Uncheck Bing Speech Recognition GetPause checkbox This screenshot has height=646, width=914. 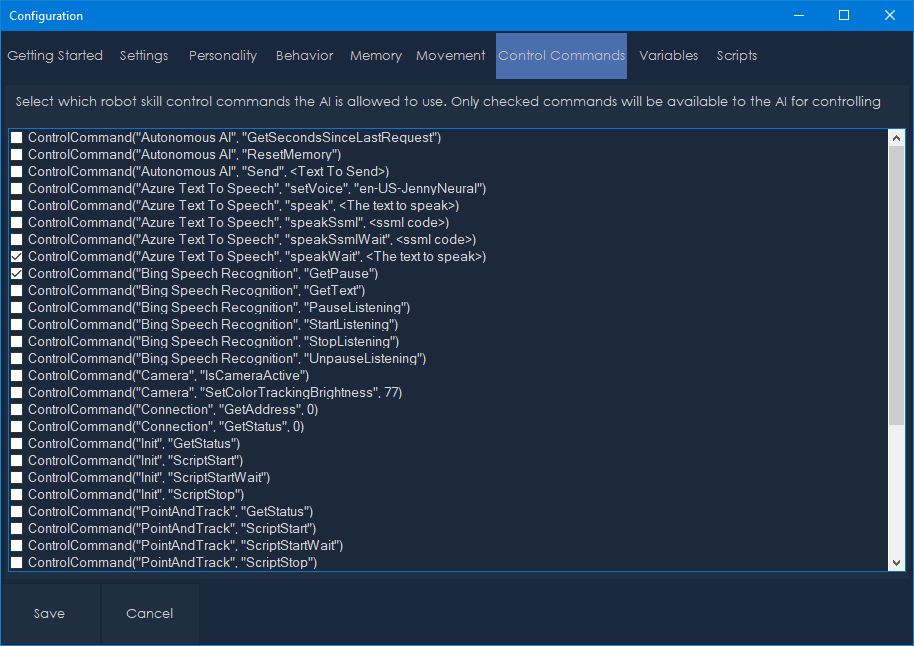click(16, 274)
